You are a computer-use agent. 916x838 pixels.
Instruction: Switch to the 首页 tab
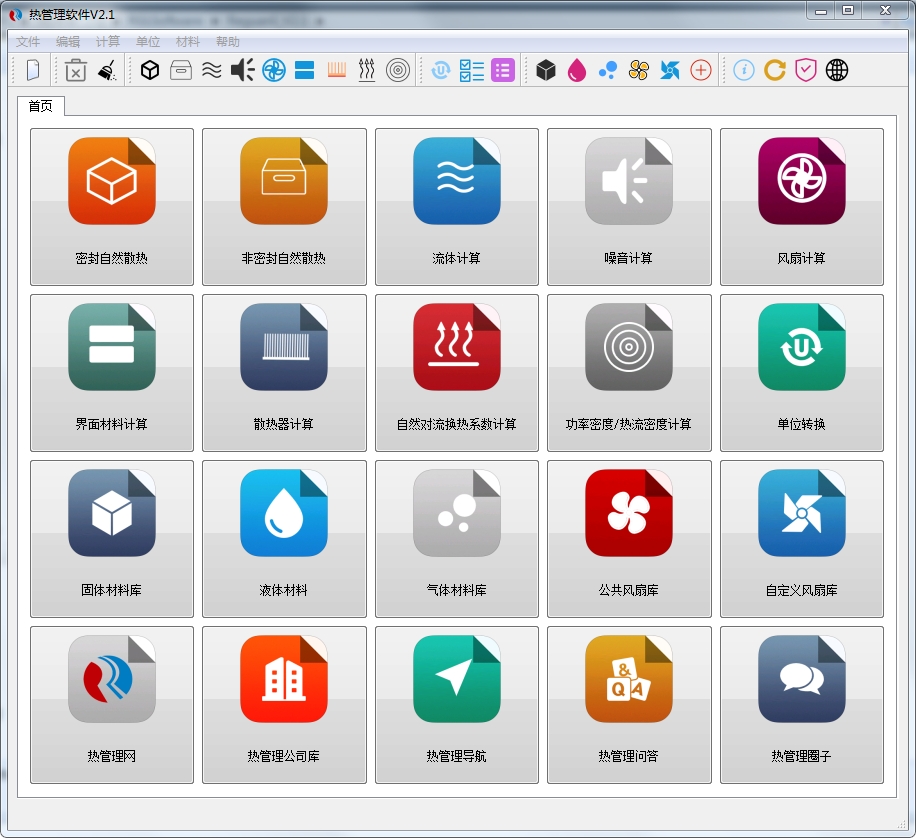pyautogui.click(x=41, y=105)
